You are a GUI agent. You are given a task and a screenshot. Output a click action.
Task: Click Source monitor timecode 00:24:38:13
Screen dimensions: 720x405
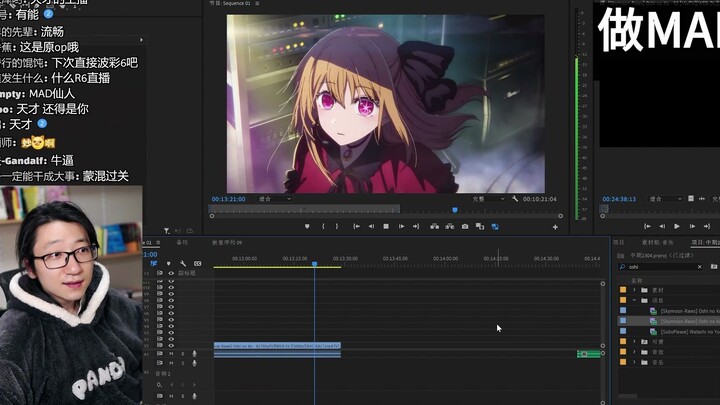coord(619,199)
